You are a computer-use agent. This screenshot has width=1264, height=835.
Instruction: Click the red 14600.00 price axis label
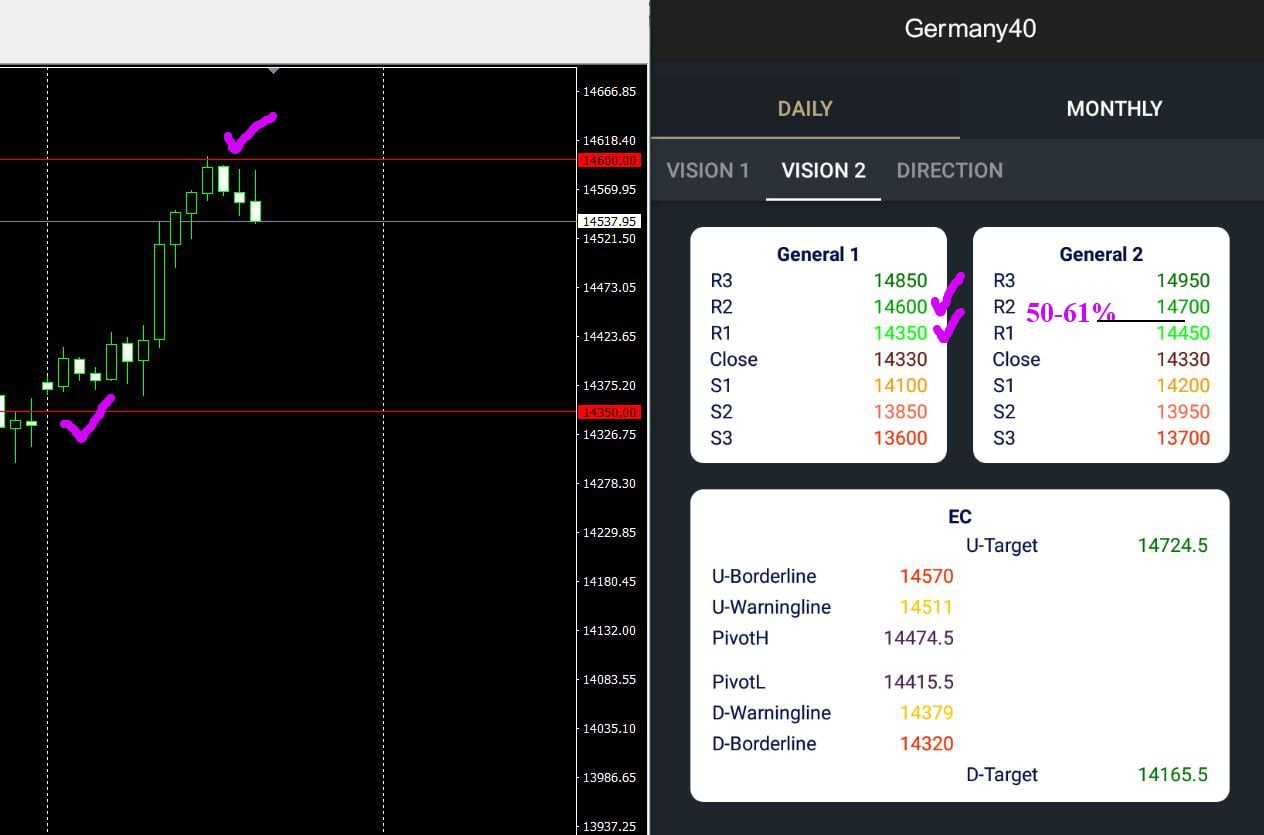(x=609, y=160)
